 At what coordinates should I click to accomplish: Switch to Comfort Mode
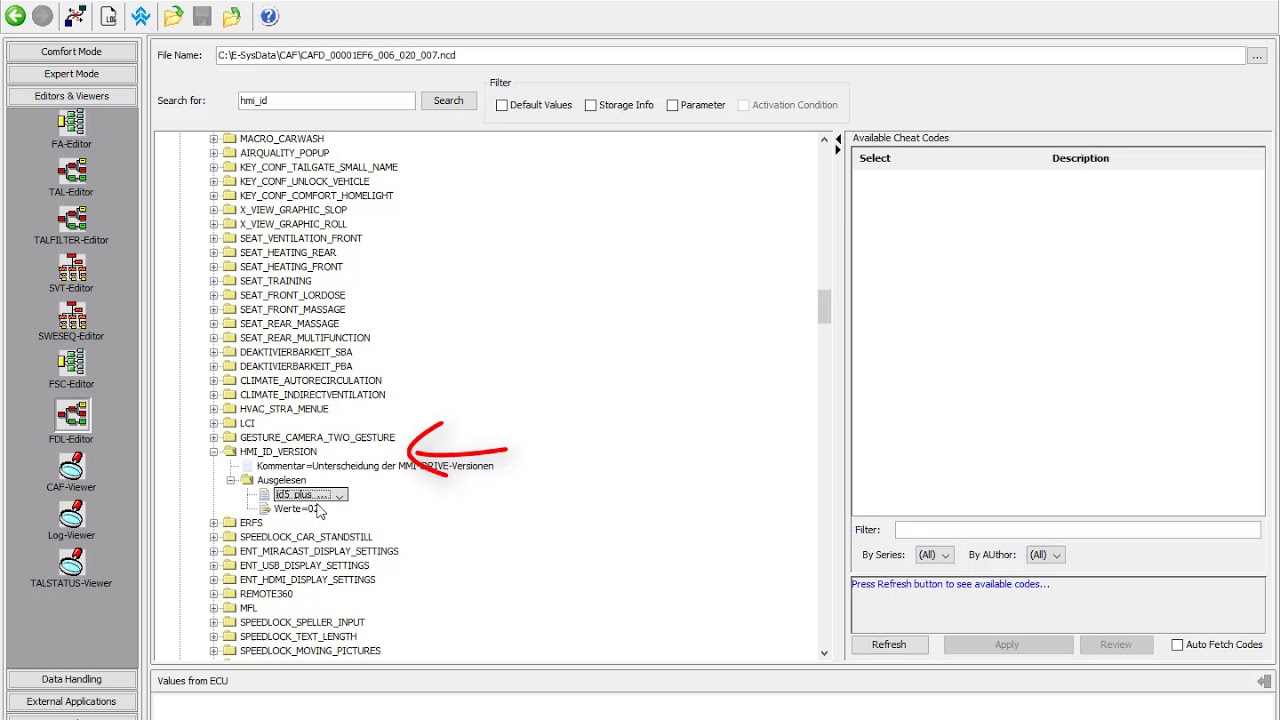72,52
